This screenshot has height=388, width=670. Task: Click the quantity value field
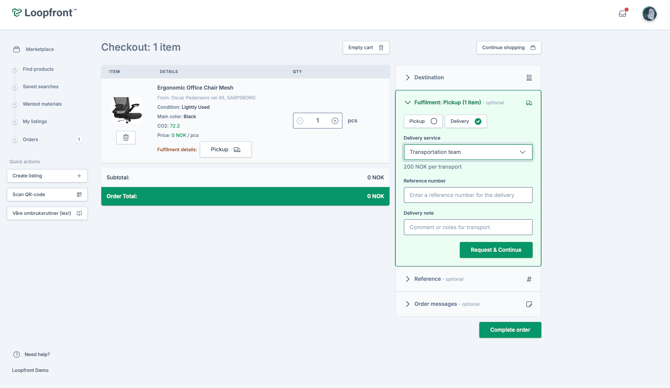click(x=317, y=121)
